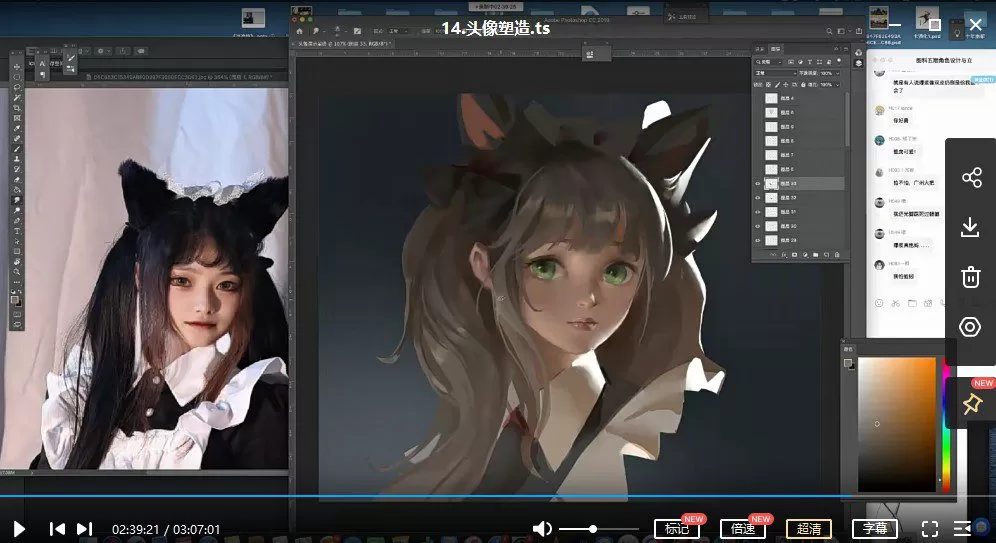Switch to the 图层 panel tab
996x543 pixels.
pyautogui.click(x=776, y=49)
